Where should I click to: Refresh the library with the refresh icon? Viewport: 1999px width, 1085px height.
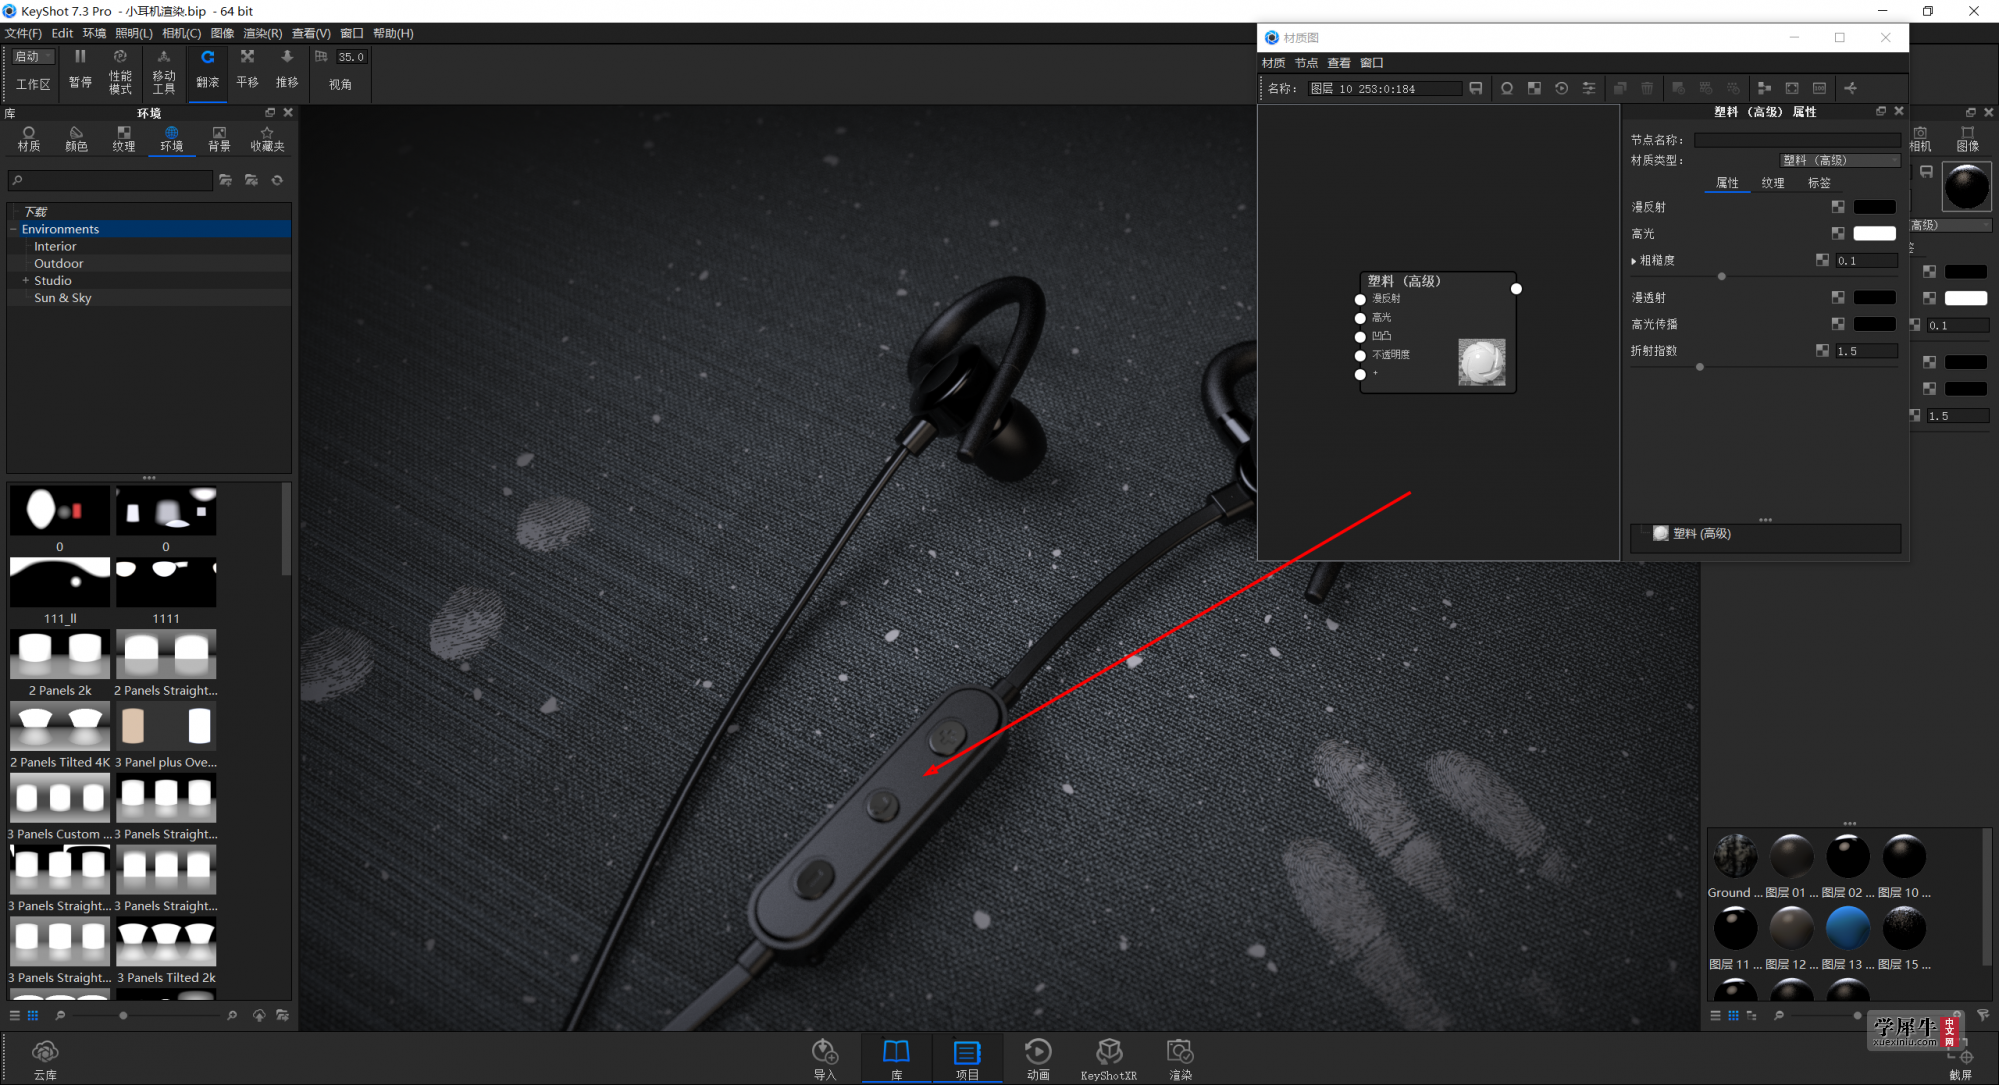[x=277, y=180]
